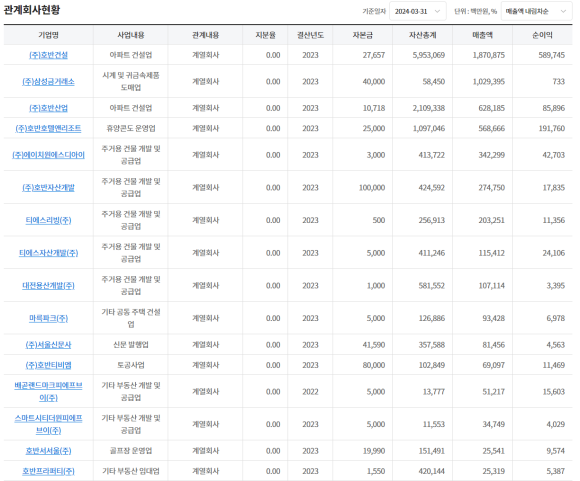The height and width of the screenshot is (481, 580).
Task: Follow the 티에스자산개발(주) link
Action: tap(48, 253)
